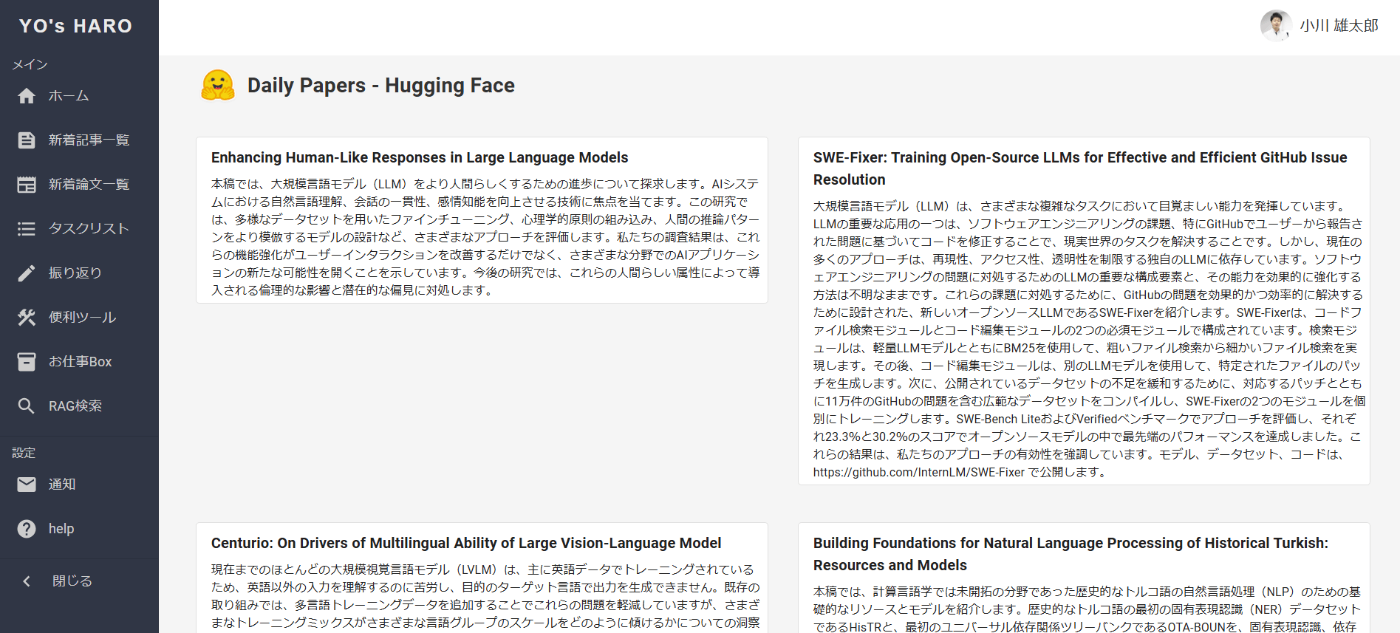Click the envelope icon beside 通知
This screenshot has height=633, width=1400.
[x=27, y=484]
